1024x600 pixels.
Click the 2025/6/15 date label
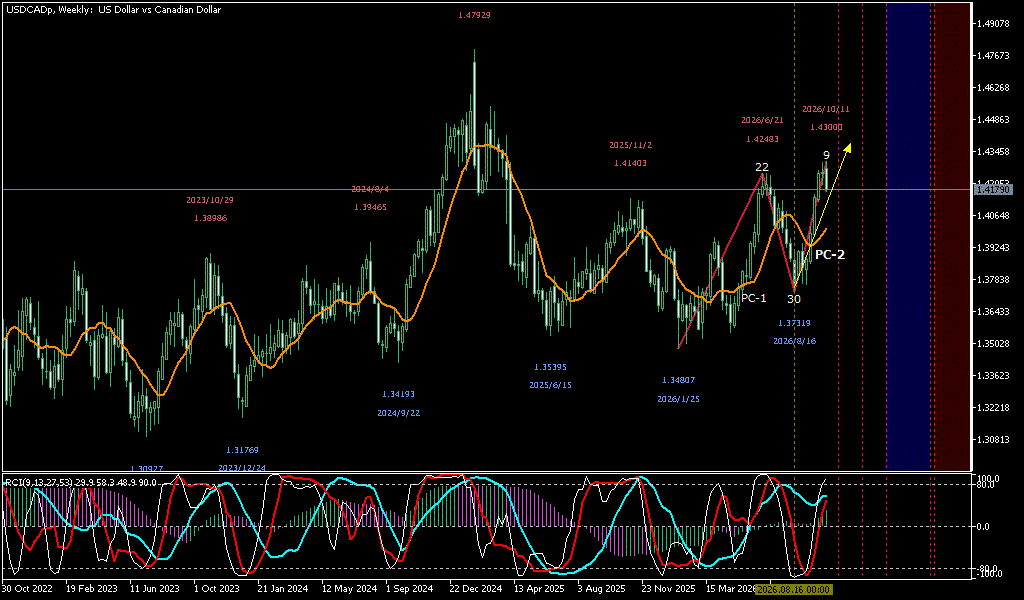(x=551, y=385)
